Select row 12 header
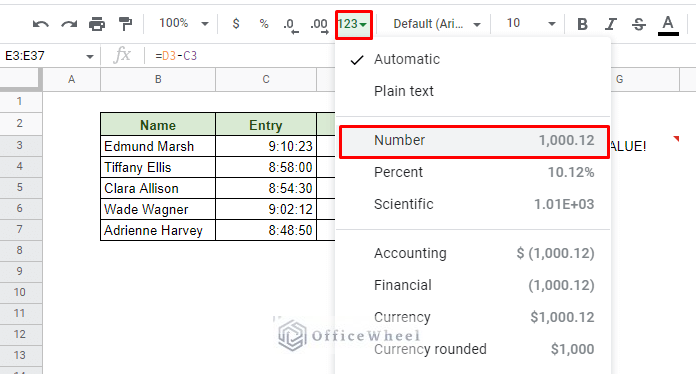The image size is (696, 374). pyautogui.click(x=20, y=334)
